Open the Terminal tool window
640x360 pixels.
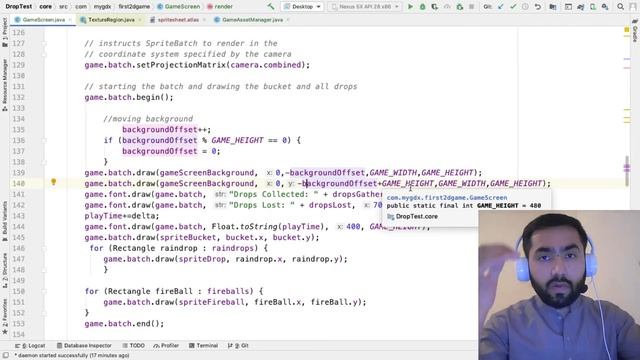(x=203, y=346)
